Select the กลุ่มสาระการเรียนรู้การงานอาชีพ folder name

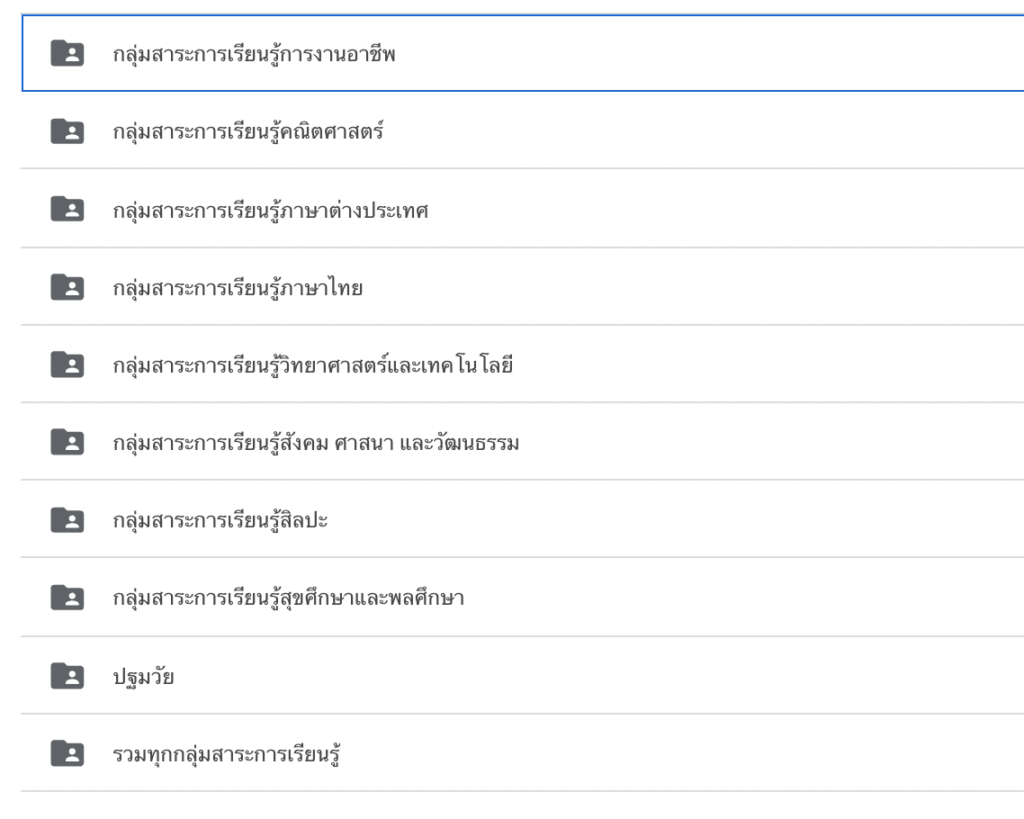[x=254, y=53]
